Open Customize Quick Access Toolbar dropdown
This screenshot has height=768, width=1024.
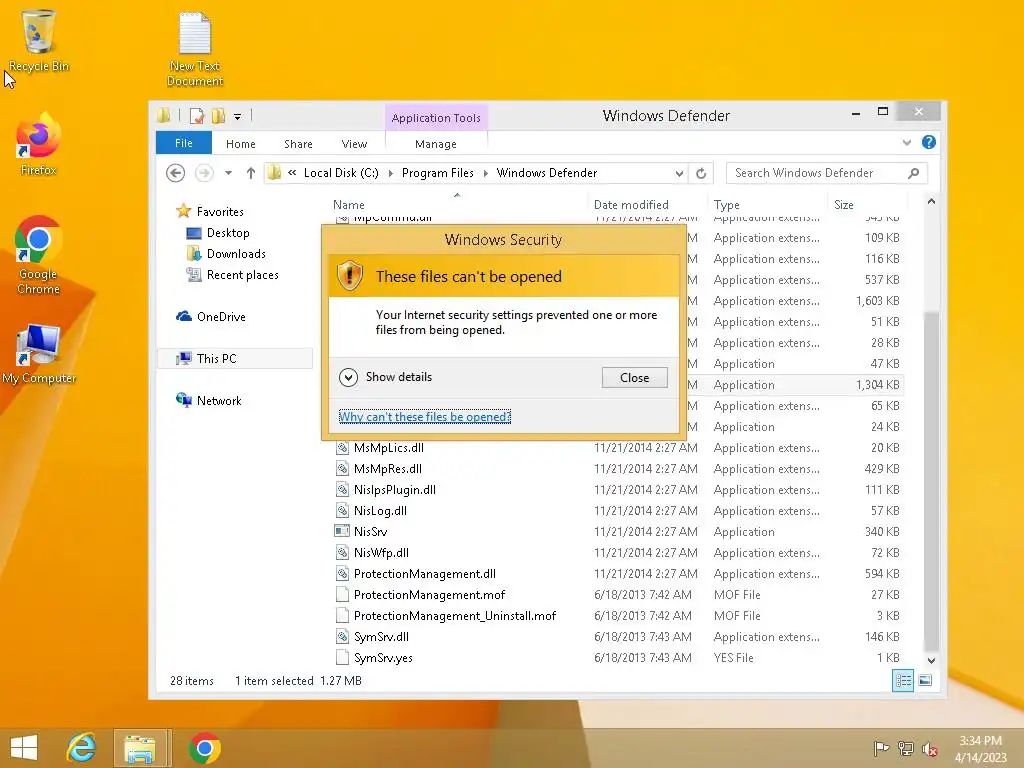click(x=237, y=117)
